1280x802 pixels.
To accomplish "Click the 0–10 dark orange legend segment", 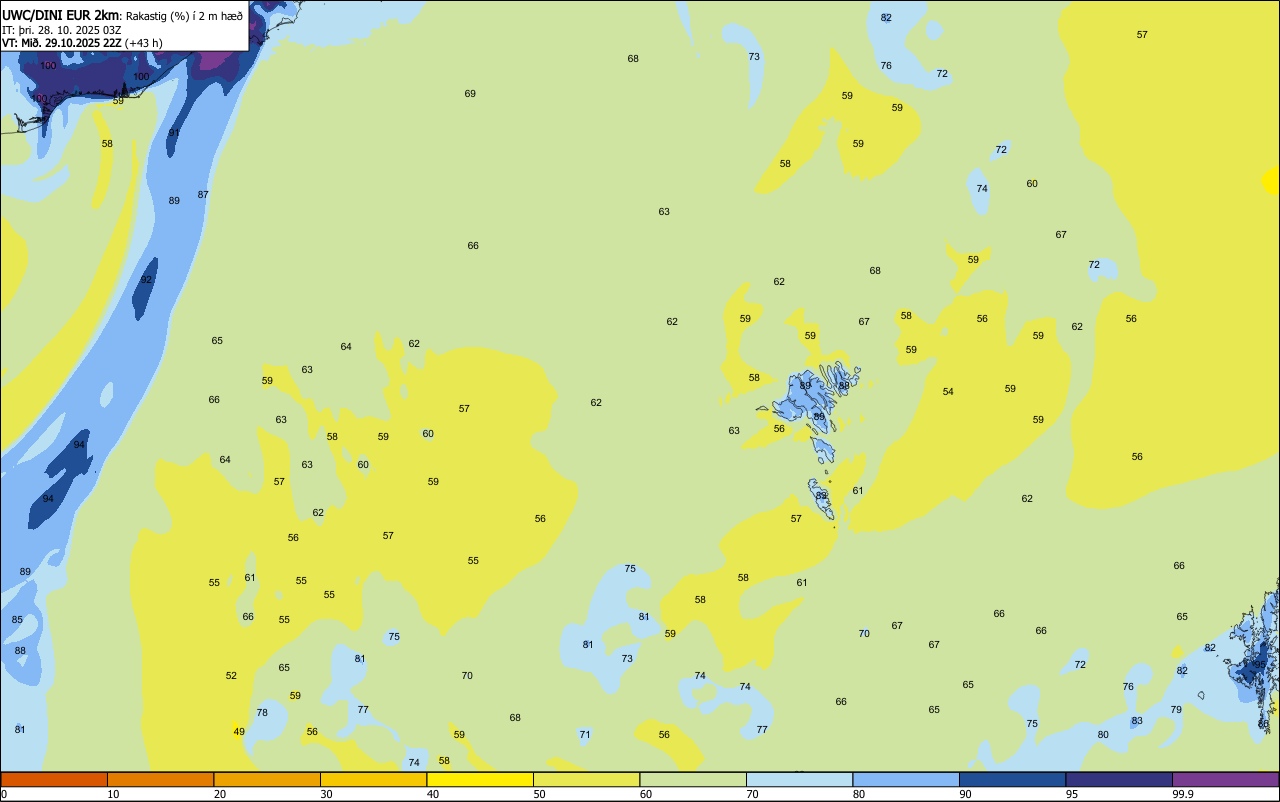I will 54,779.
